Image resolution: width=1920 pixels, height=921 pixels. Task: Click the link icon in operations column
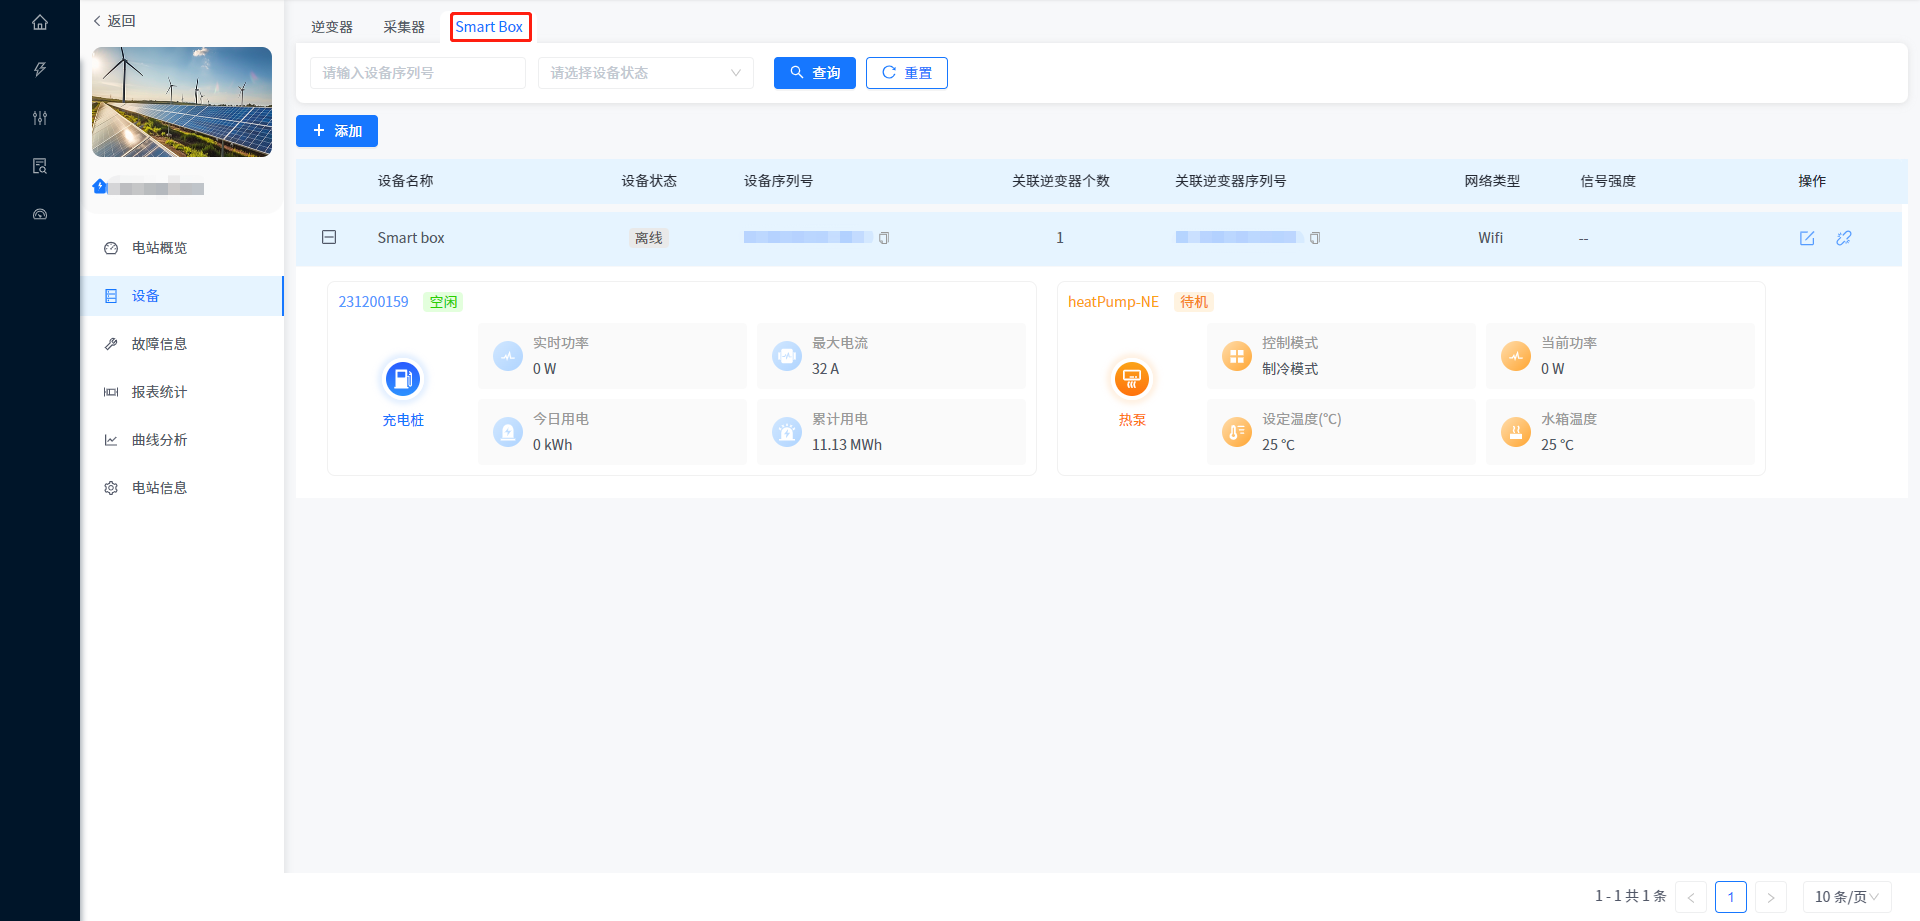click(1844, 238)
